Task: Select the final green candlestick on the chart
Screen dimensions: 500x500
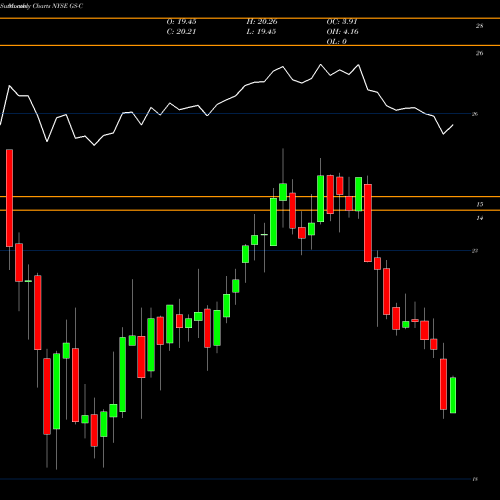Action: (x=453, y=395)
